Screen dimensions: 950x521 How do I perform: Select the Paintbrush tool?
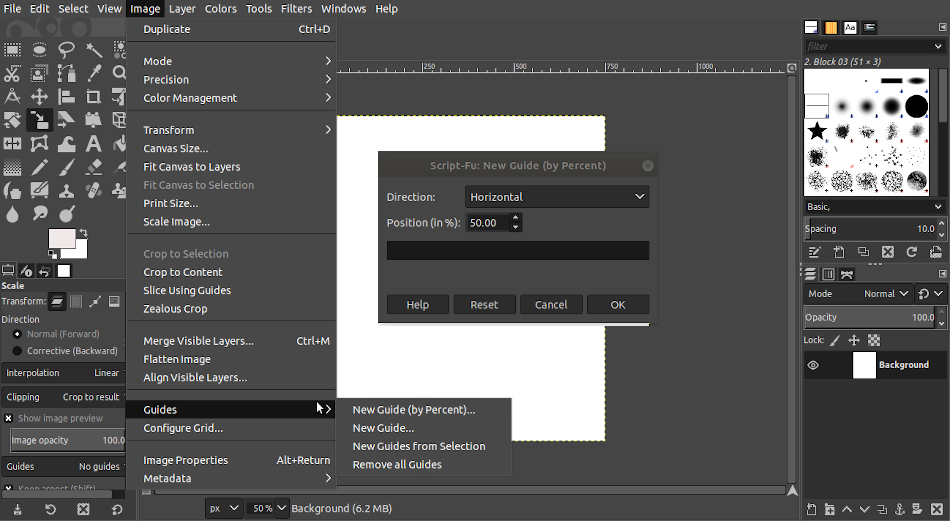(x=66, y=167)
